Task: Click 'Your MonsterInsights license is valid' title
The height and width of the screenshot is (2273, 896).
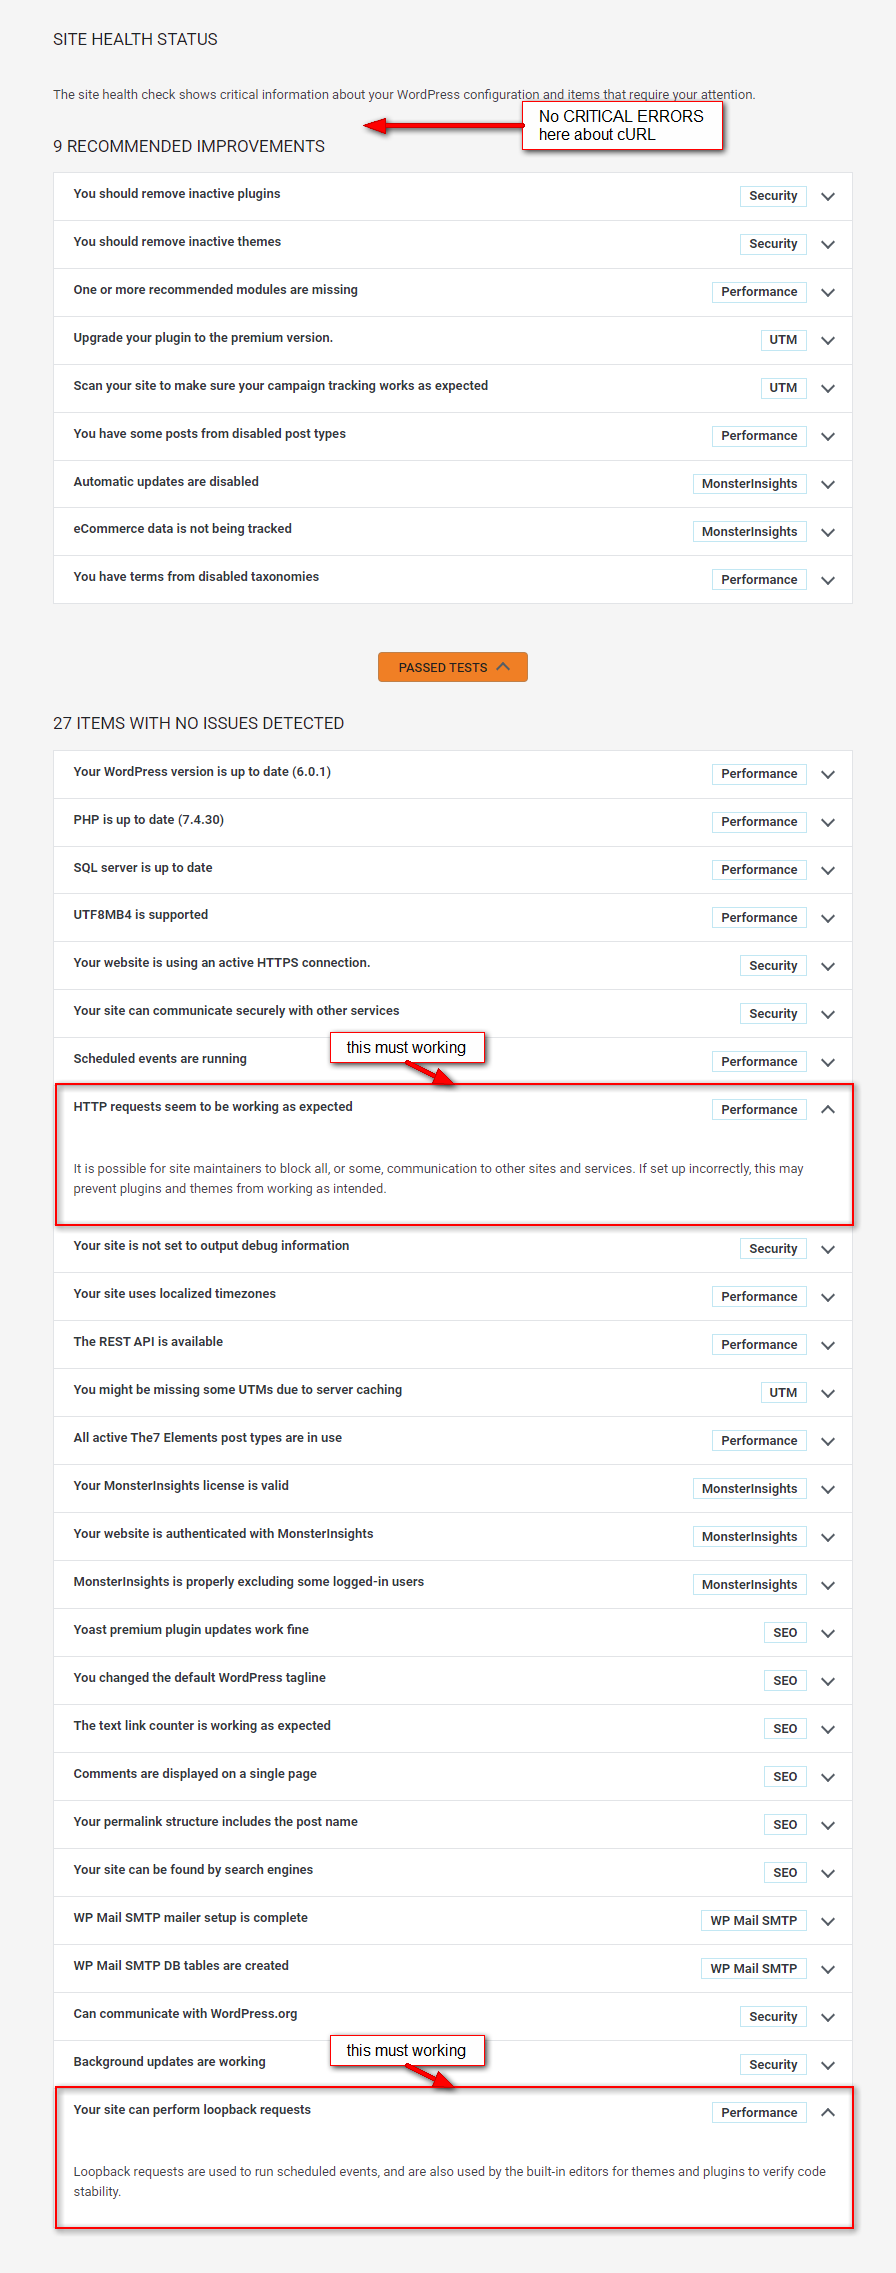Action: tap(181, 1486)
